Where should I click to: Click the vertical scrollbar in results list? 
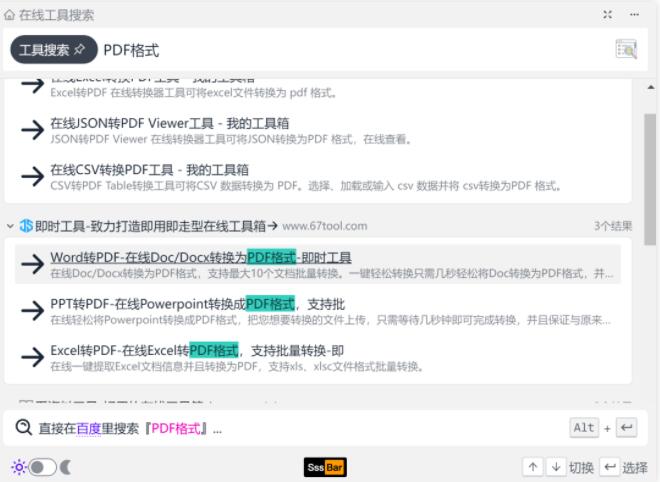click(x=650, y=180)
